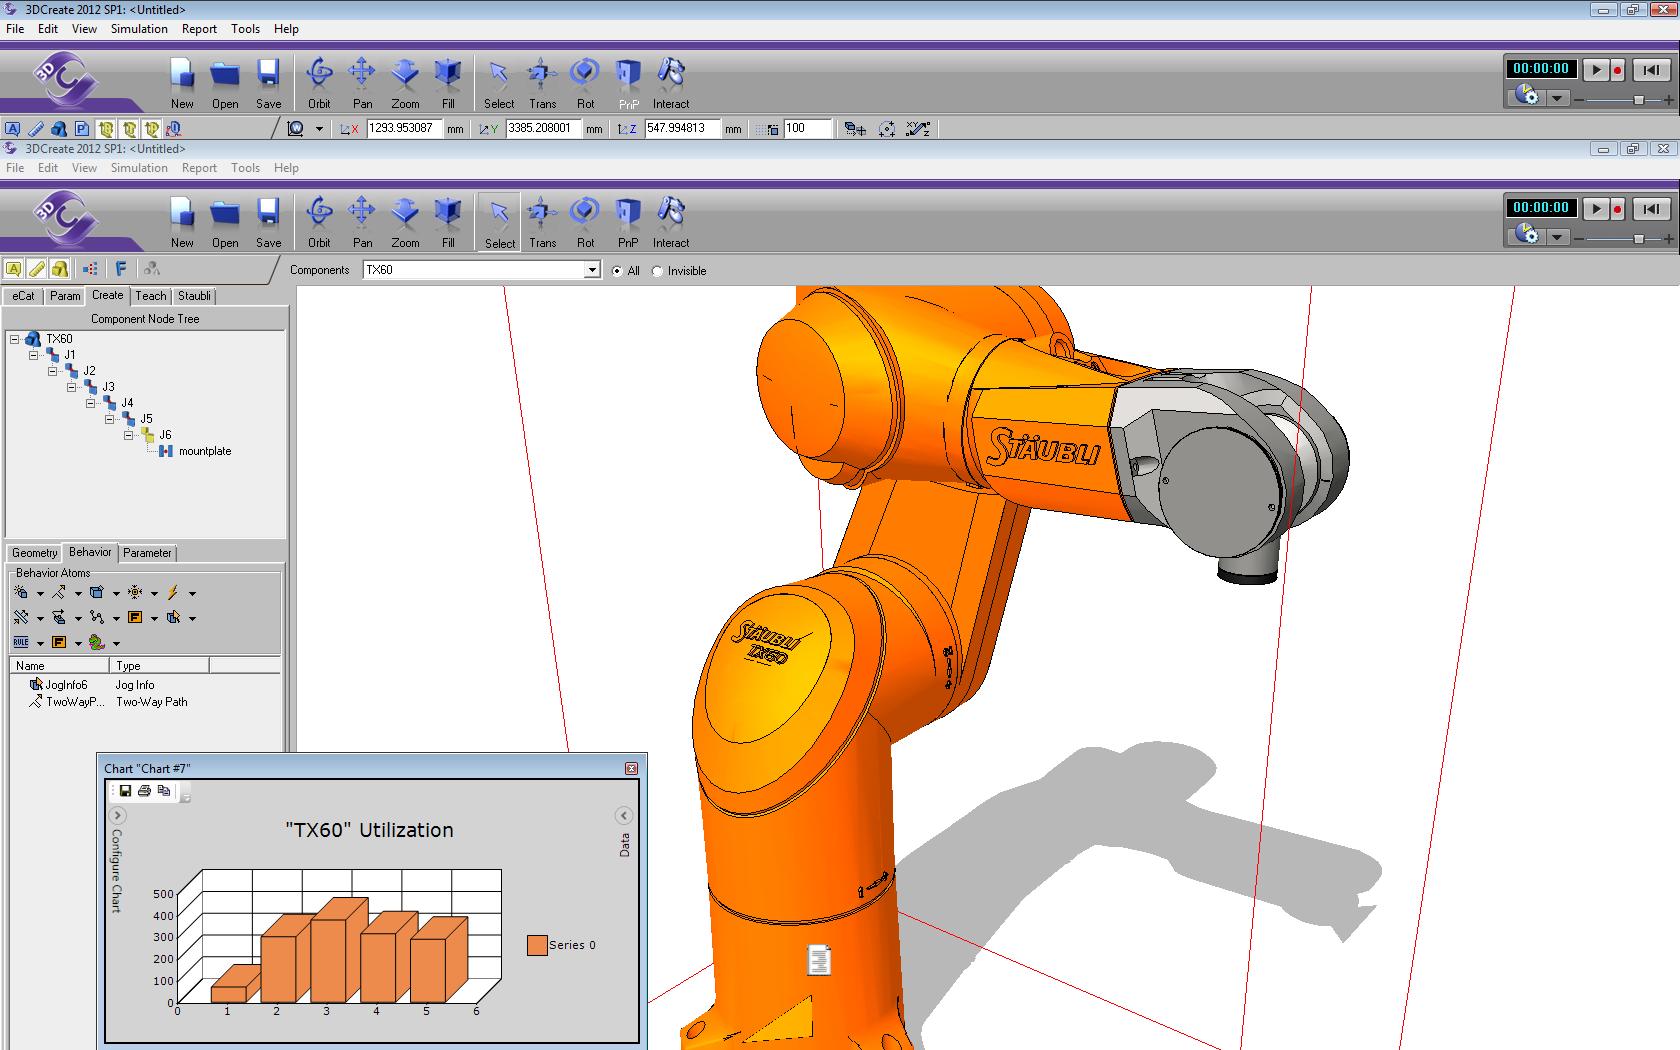Choose the Interact tool in the front window

click(x=671, y=222)
